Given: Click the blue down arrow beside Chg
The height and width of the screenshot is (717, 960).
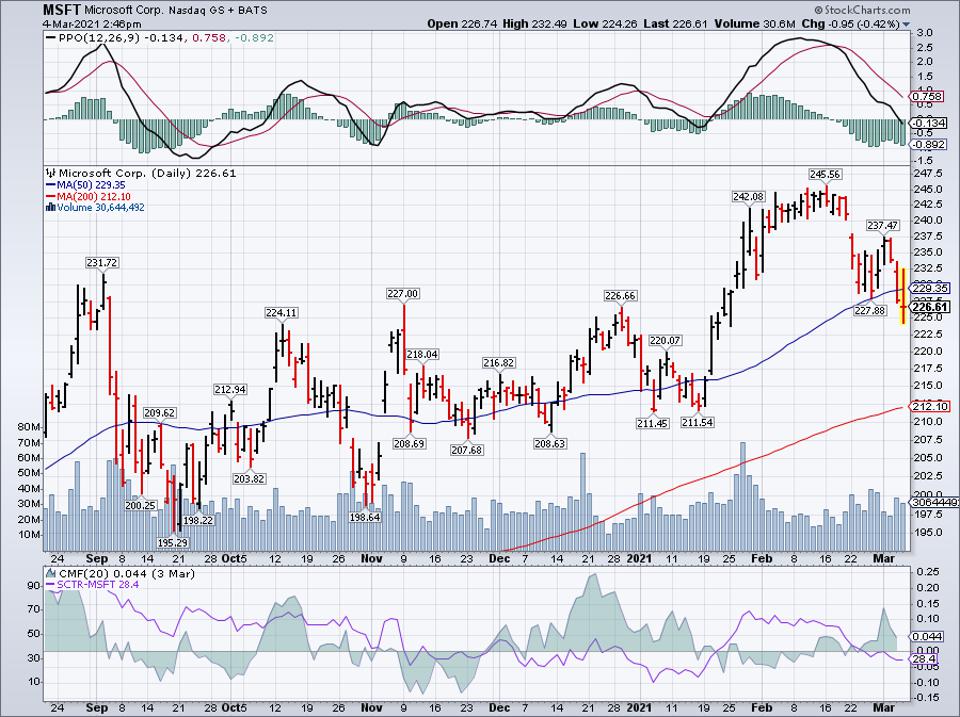Looking at the screenshot, I should coord(906,23).
